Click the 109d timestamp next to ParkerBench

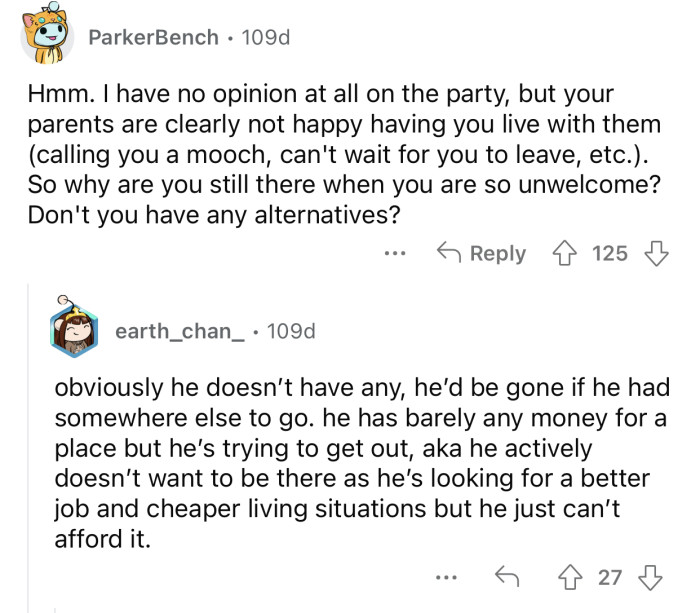tap(266, 38)
